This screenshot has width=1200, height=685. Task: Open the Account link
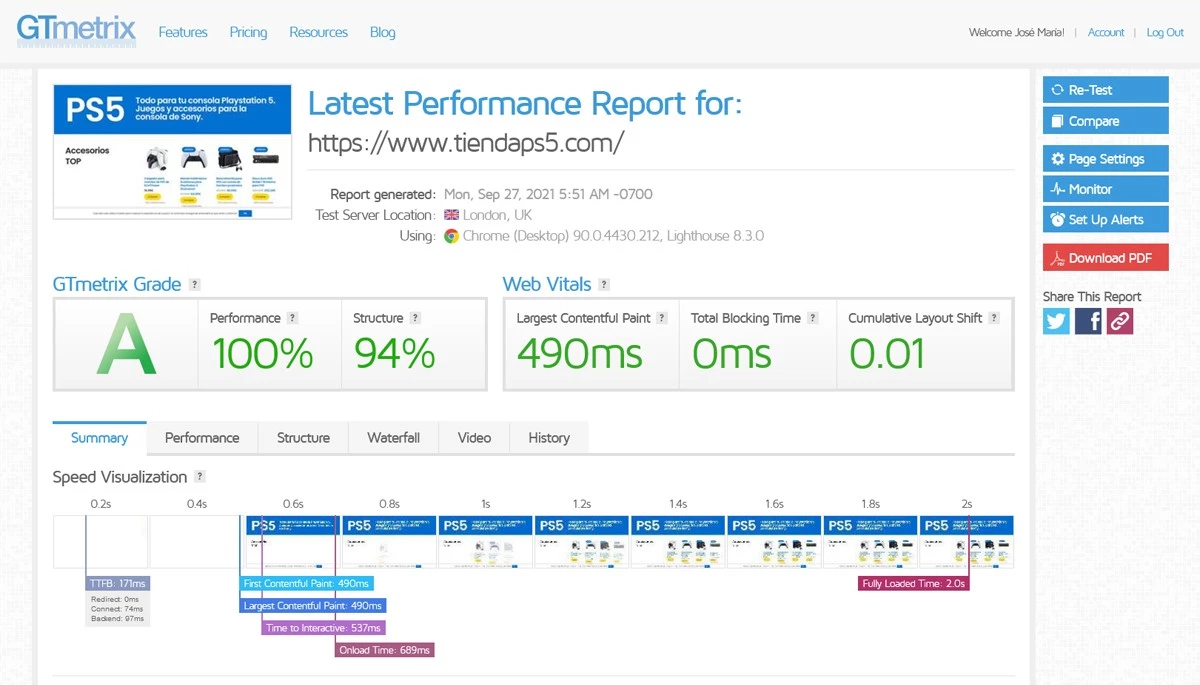pyautogui.click(x=1106, y=32)
